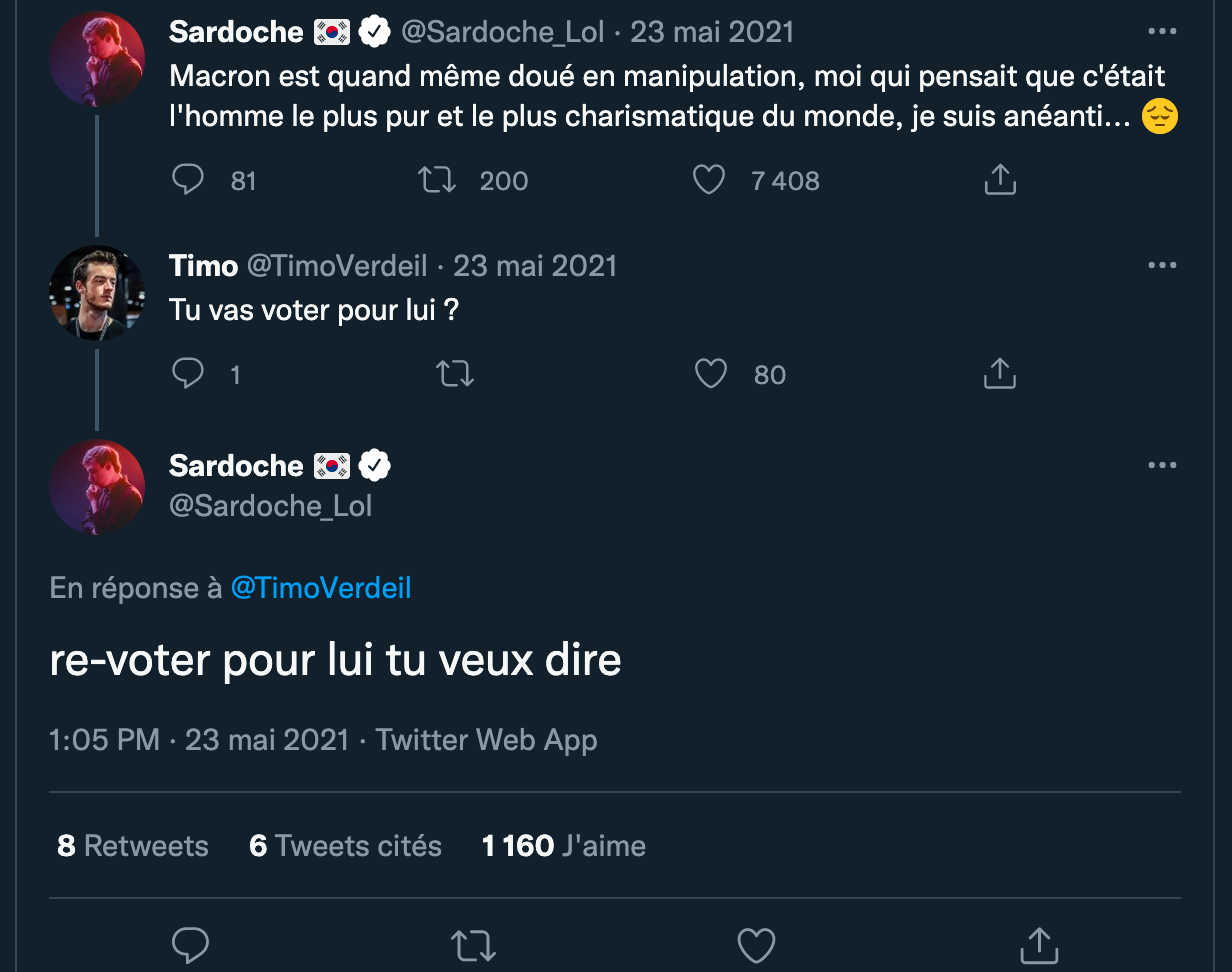Screen dimensions: 1232x972
Task: Open more options menu on Timo's tweet
Action: (x=1162, y=266)
